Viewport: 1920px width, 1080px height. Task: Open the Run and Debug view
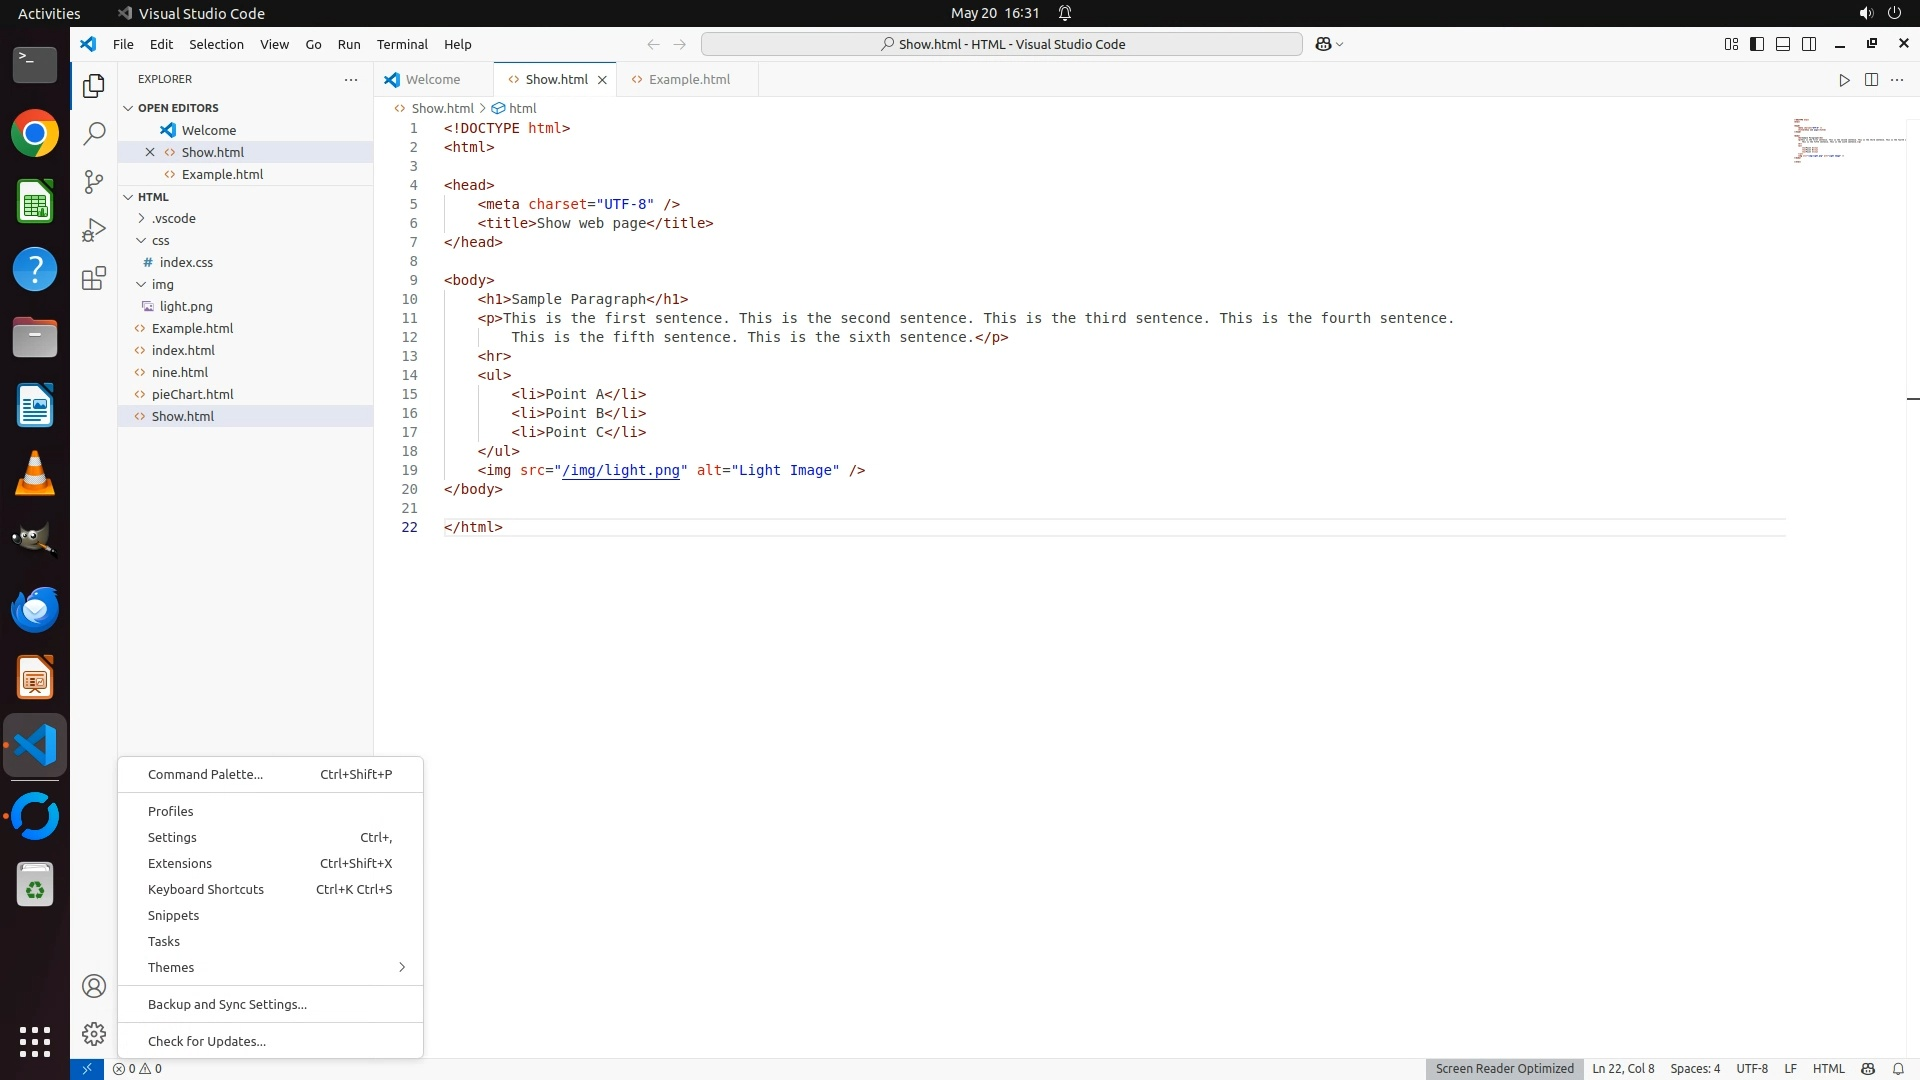(x=94, y=230)
